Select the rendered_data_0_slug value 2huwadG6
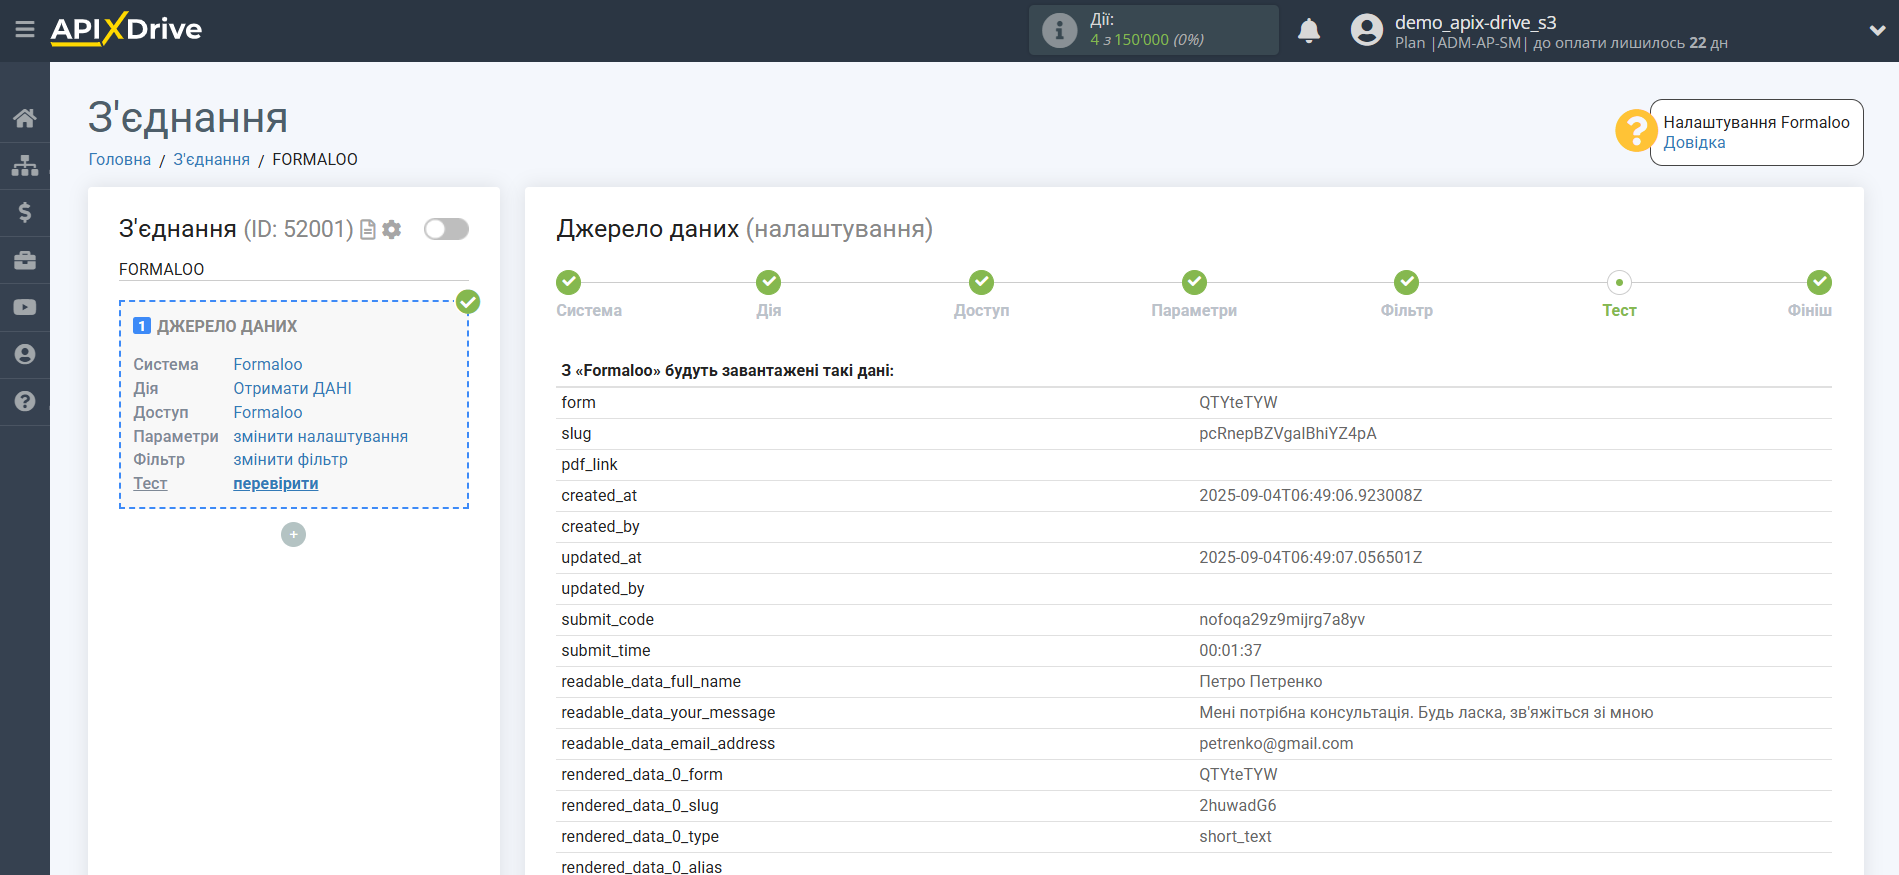1899x875 pixels. [1237, 805]
